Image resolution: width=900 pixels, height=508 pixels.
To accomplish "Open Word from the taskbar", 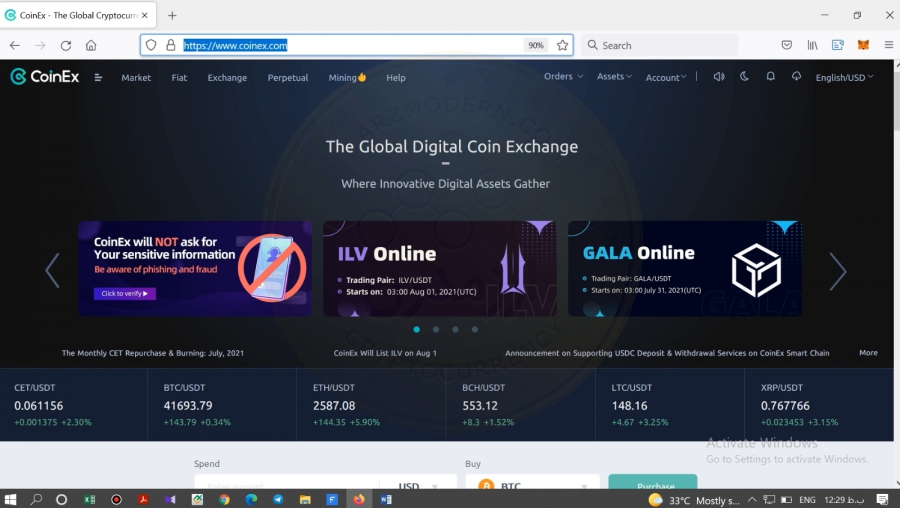I will (386, 499).
